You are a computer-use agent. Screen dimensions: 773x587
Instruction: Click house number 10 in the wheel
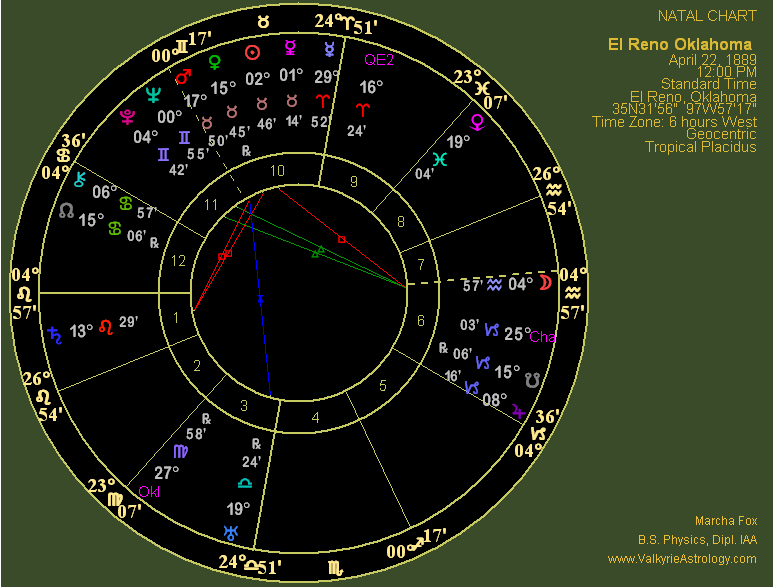(x=277, y=170)
